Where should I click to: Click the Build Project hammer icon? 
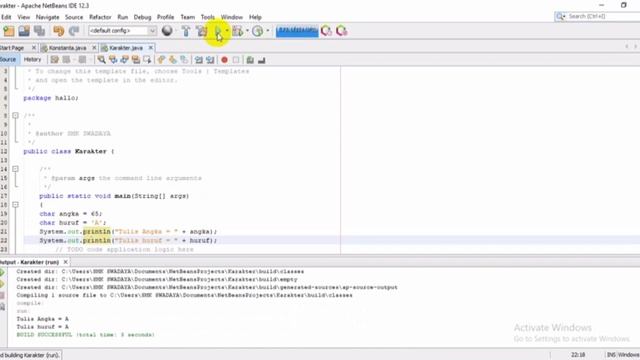pyautogui.click(x=186, y=31)
